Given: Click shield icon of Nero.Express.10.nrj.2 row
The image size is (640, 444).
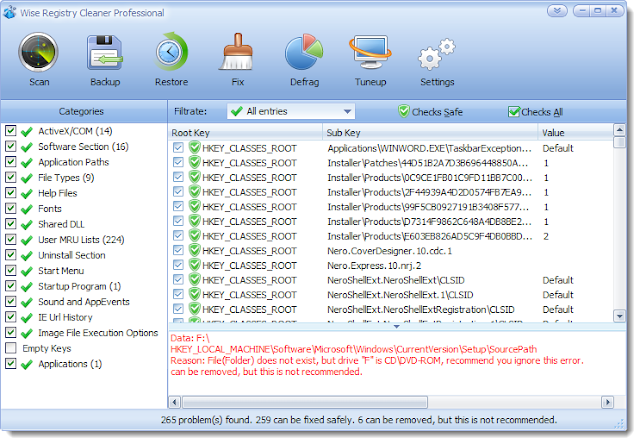Looking at the screenshot, I should click(x=195, y=265).
